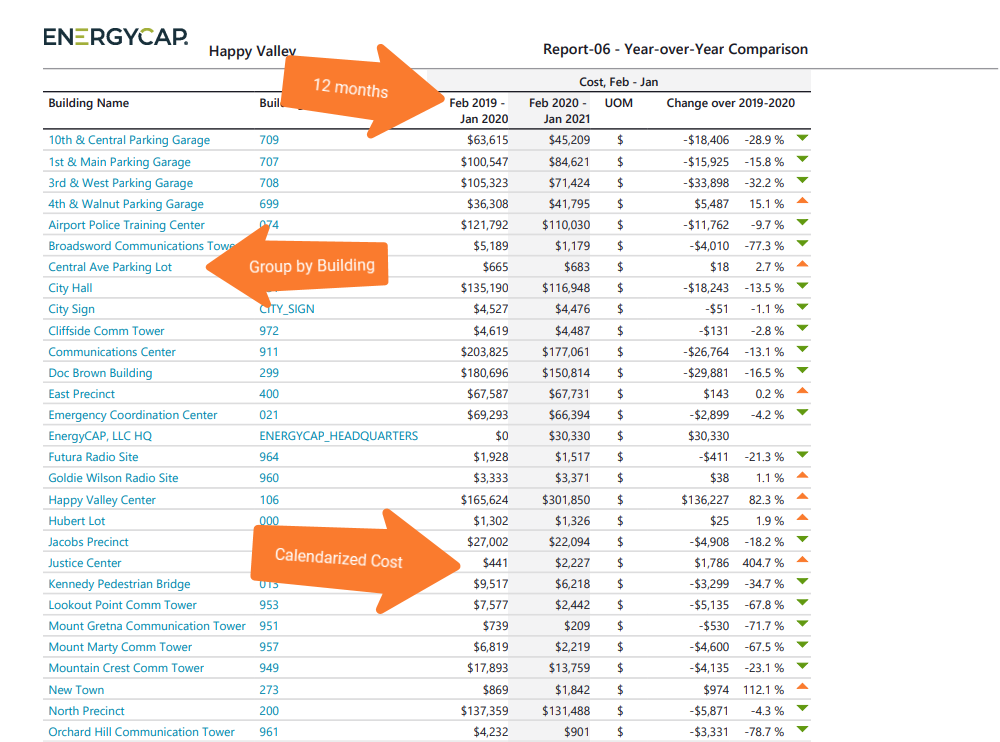Click the 'Feb 2019 - Jan 2020' column header
The image size is (1000, 742).
click(478, 110)
